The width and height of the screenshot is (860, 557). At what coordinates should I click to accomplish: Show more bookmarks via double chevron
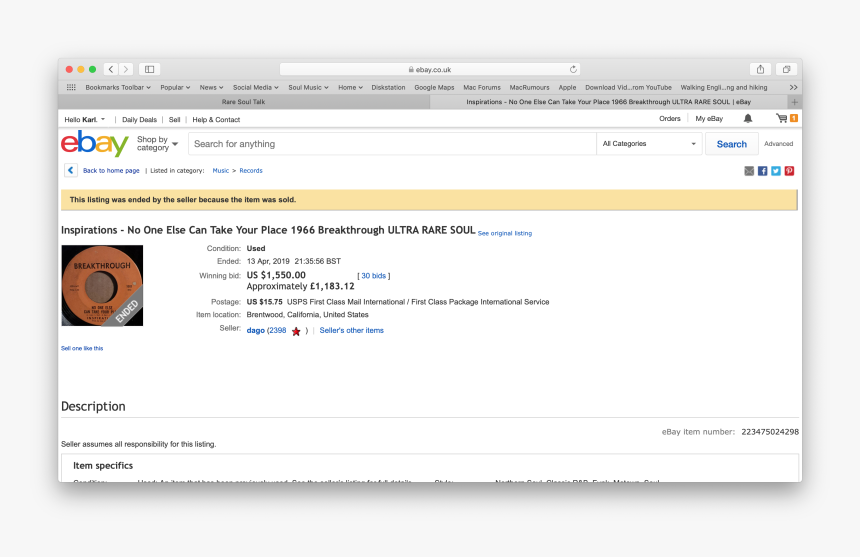pyautogui.click(x=793, y=87)
